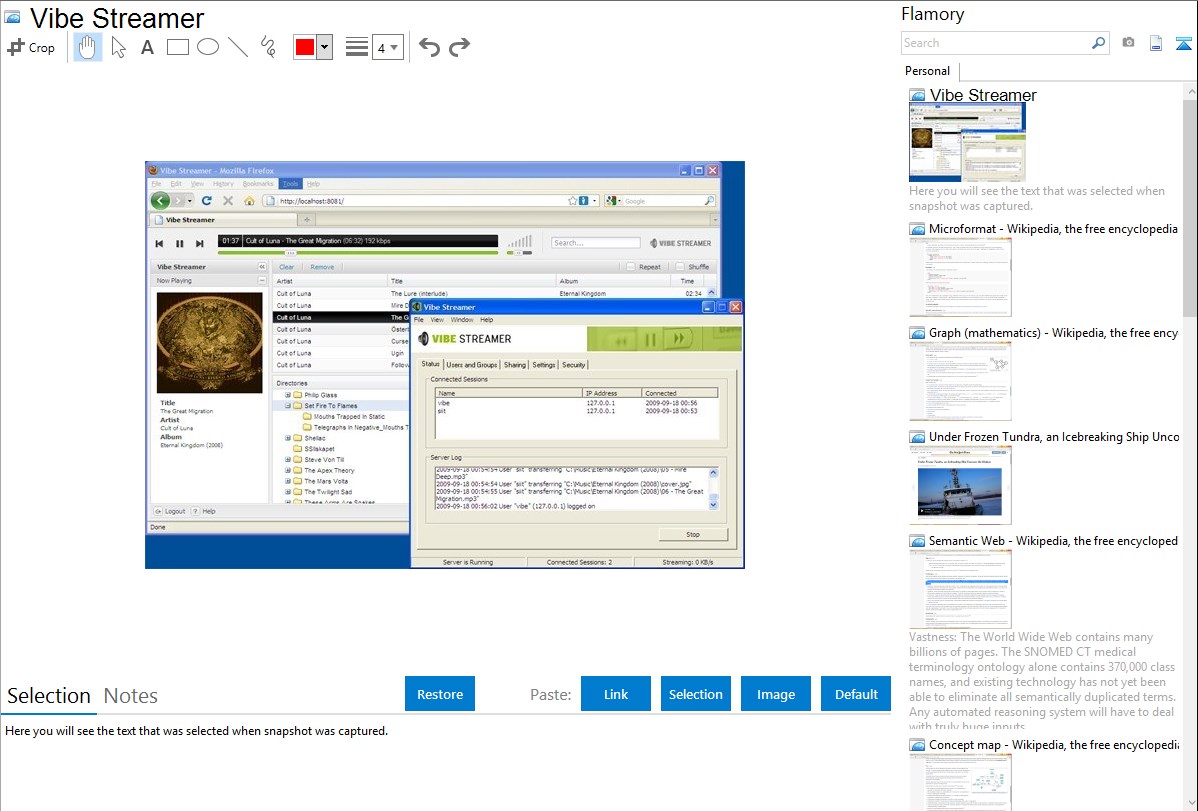Undo the last annotation
This screenshot has height=811, width=1198.
click(429, 47)
